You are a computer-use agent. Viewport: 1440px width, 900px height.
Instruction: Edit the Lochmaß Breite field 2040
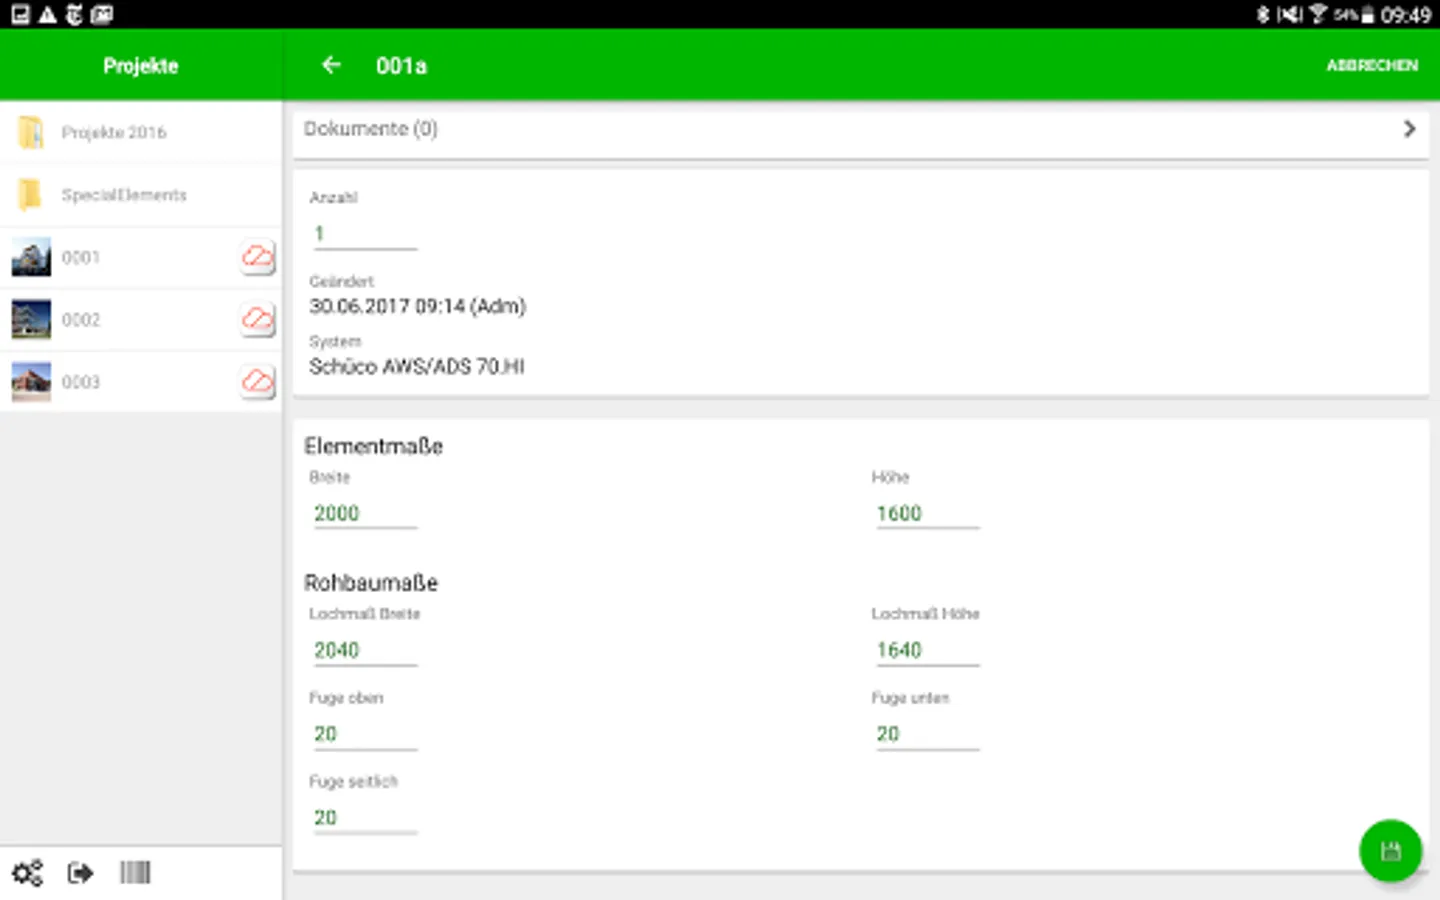point(364,651)
